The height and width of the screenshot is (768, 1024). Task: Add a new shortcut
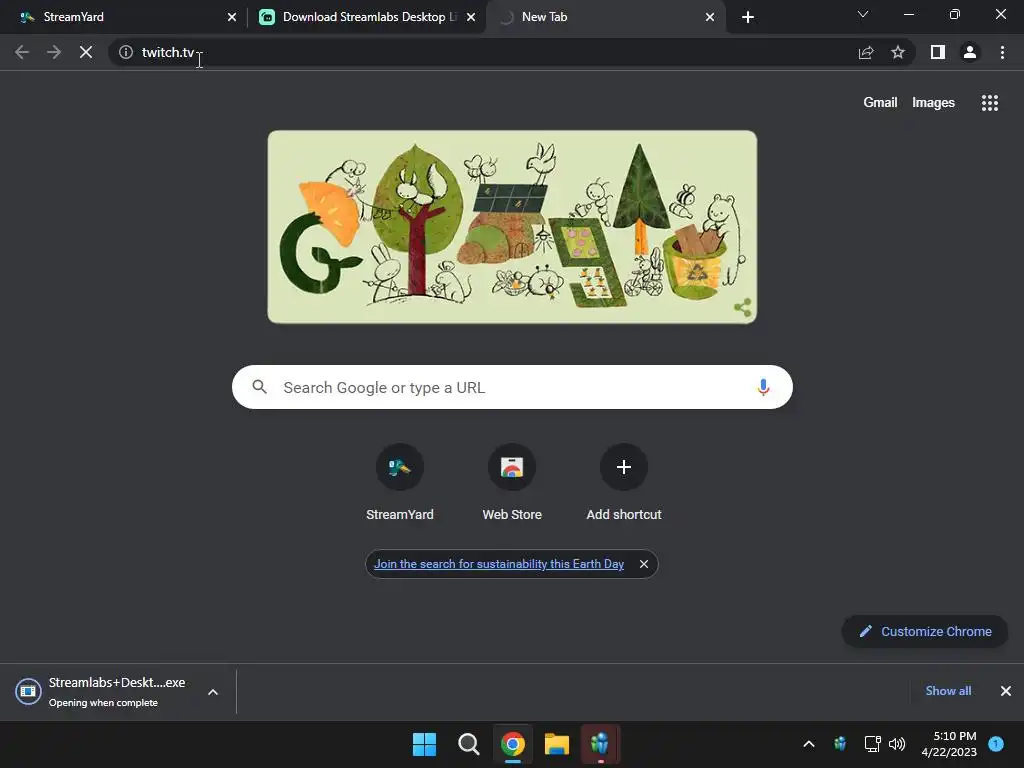pos(624,482)
